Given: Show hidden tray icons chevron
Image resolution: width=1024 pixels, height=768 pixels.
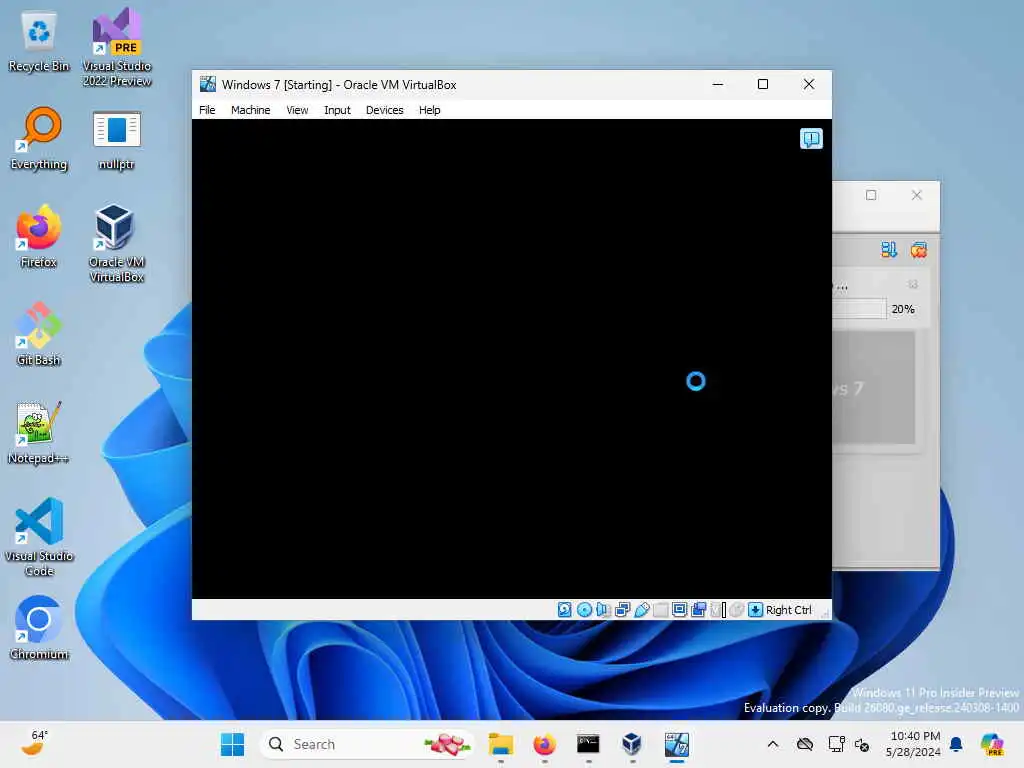Looking at the screenshot, I should click(x=773, y=744).
